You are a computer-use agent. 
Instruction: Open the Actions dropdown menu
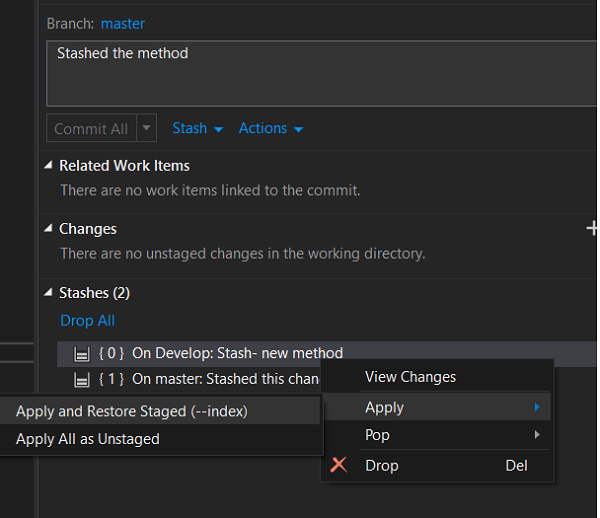coord(271,128)
